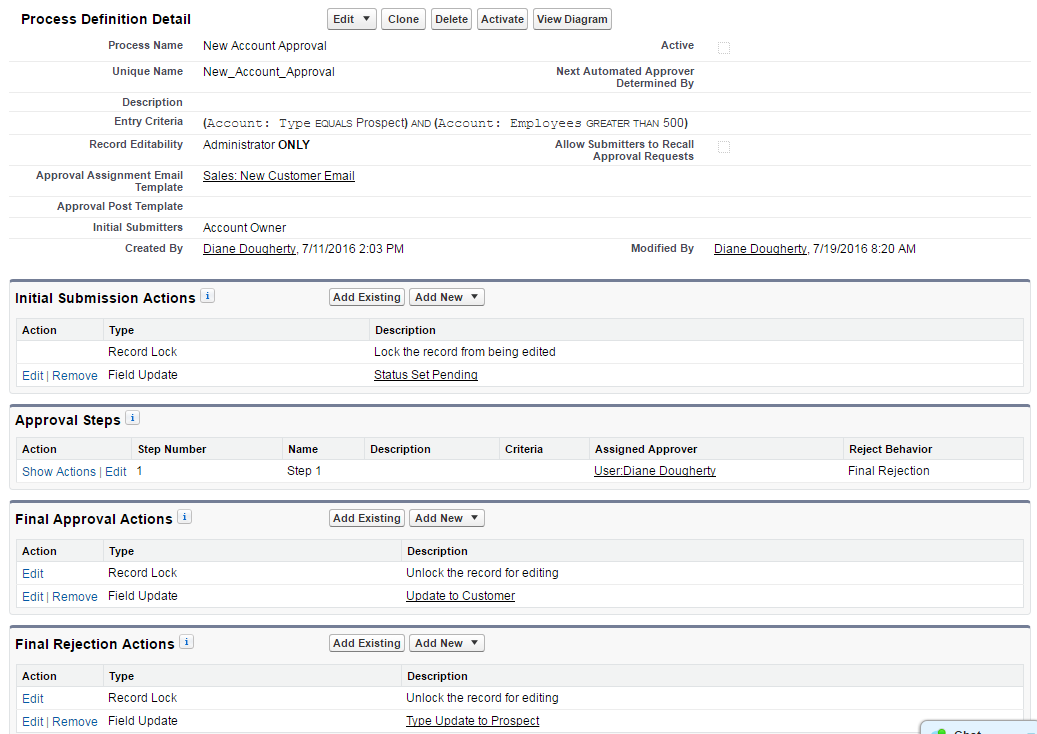Click 'Lock the record from being edited' text
This screenshot has width=1037, height=734.
464,352
